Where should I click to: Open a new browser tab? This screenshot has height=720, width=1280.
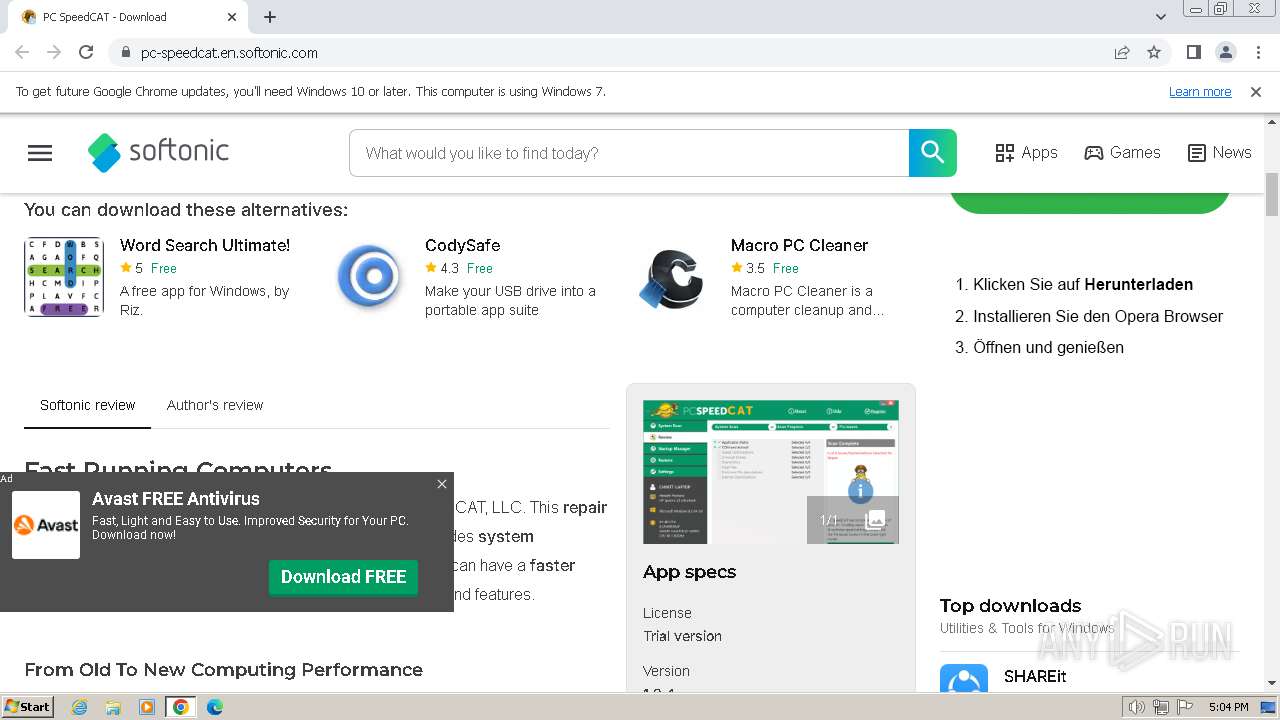270,17
